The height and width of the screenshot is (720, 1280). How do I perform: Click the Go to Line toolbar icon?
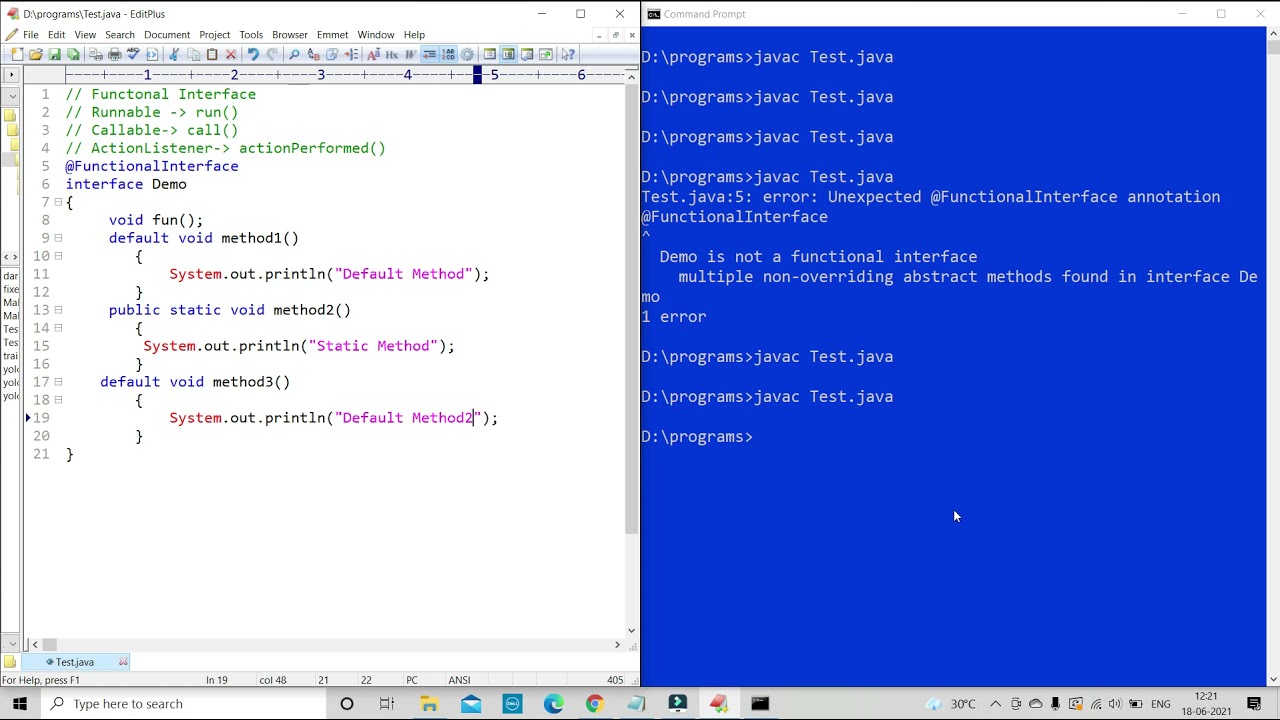(351, 54)
